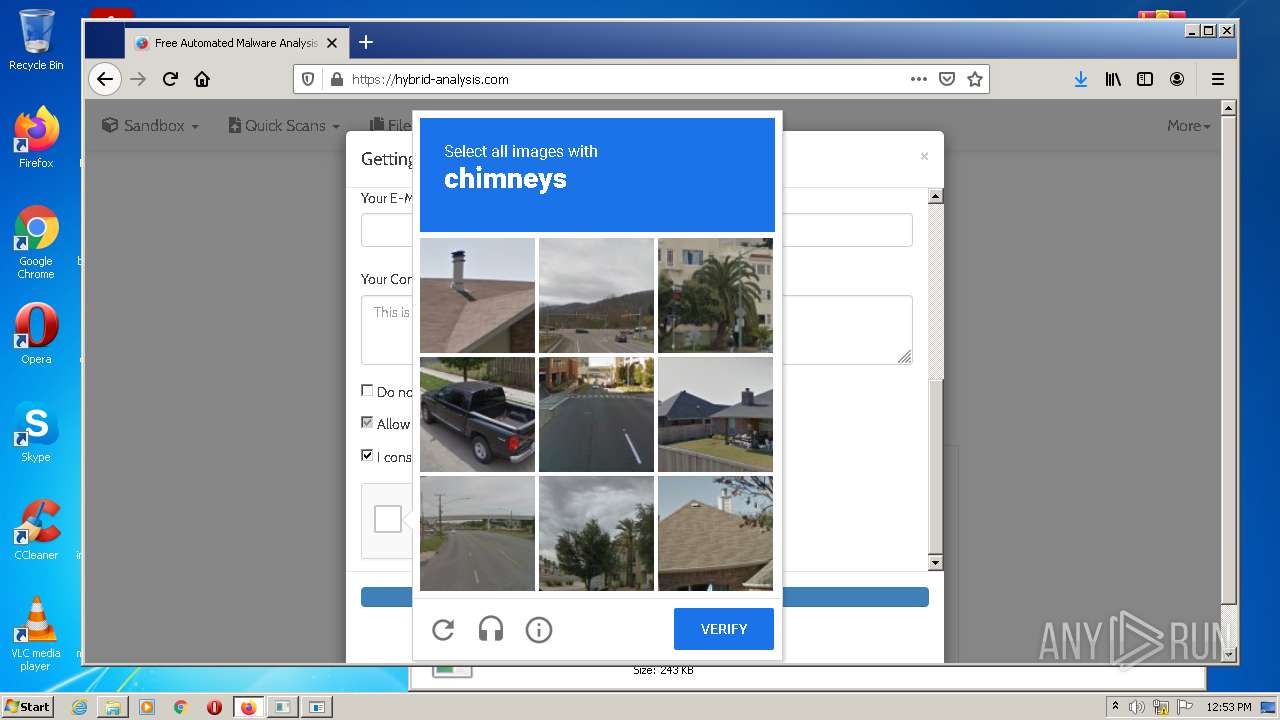Click the taskbar volume speaker icon

coord(1137,707)
